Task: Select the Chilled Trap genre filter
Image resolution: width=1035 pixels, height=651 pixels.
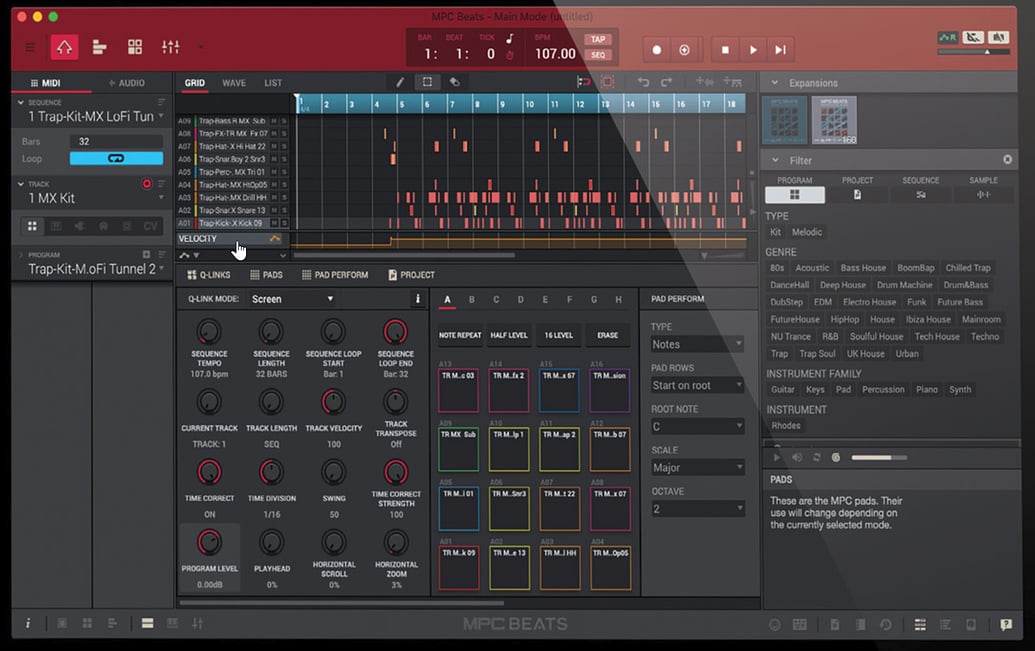Action: coord(968,267)
